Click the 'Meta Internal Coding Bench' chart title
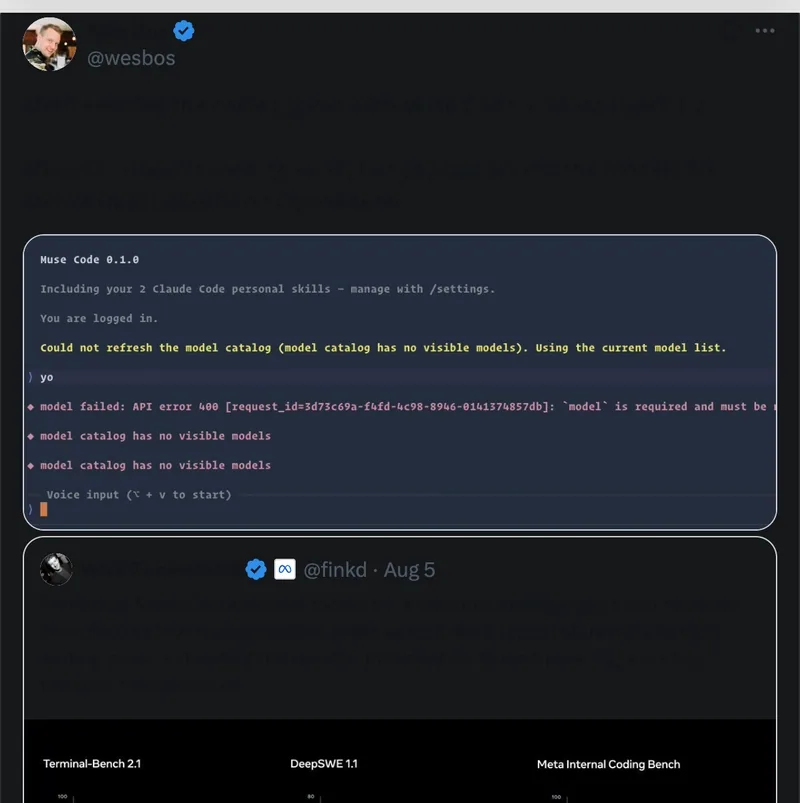Viewport: 800px width, 803px height. coord(608,764)
